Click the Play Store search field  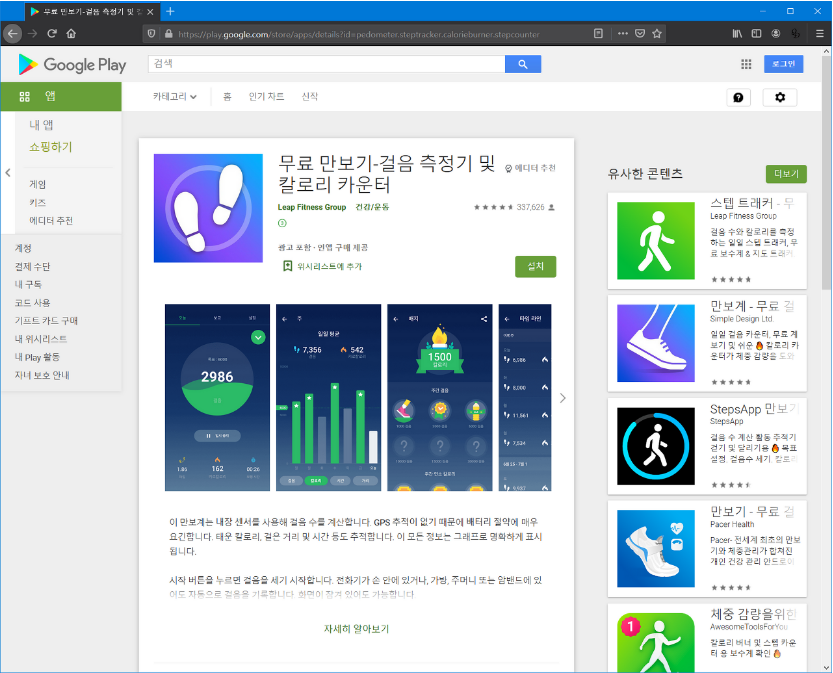click(326, 64)
